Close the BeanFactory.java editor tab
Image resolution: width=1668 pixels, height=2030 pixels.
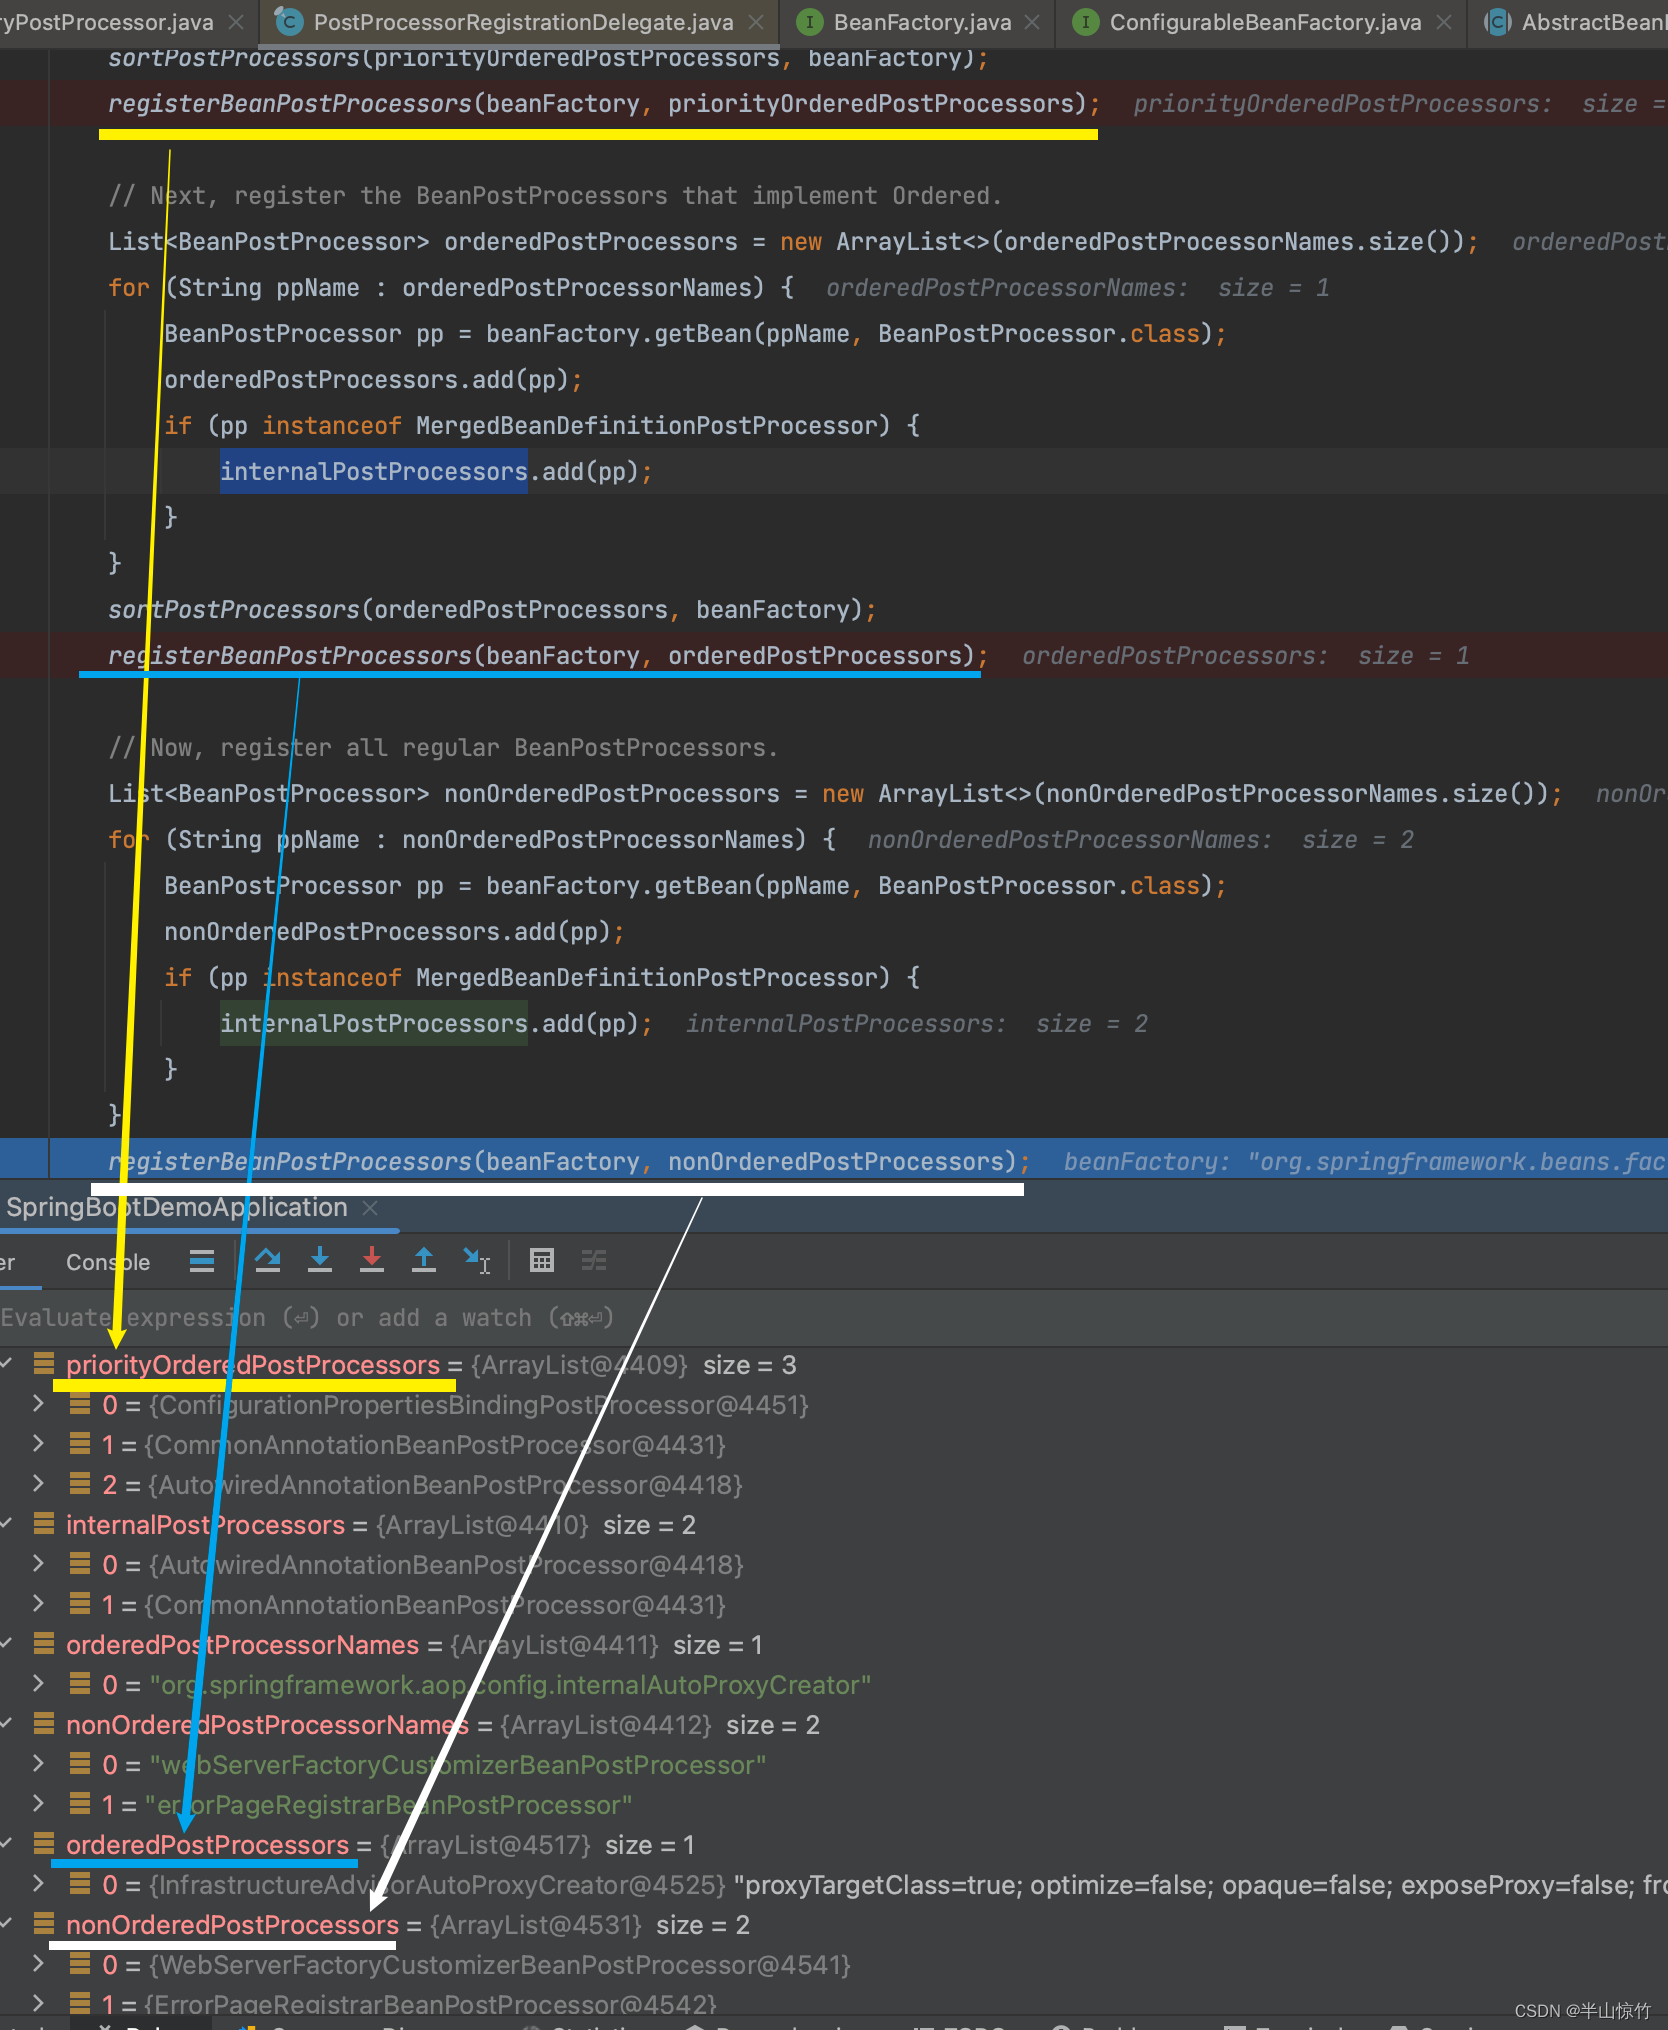(x=1032, y=22)
